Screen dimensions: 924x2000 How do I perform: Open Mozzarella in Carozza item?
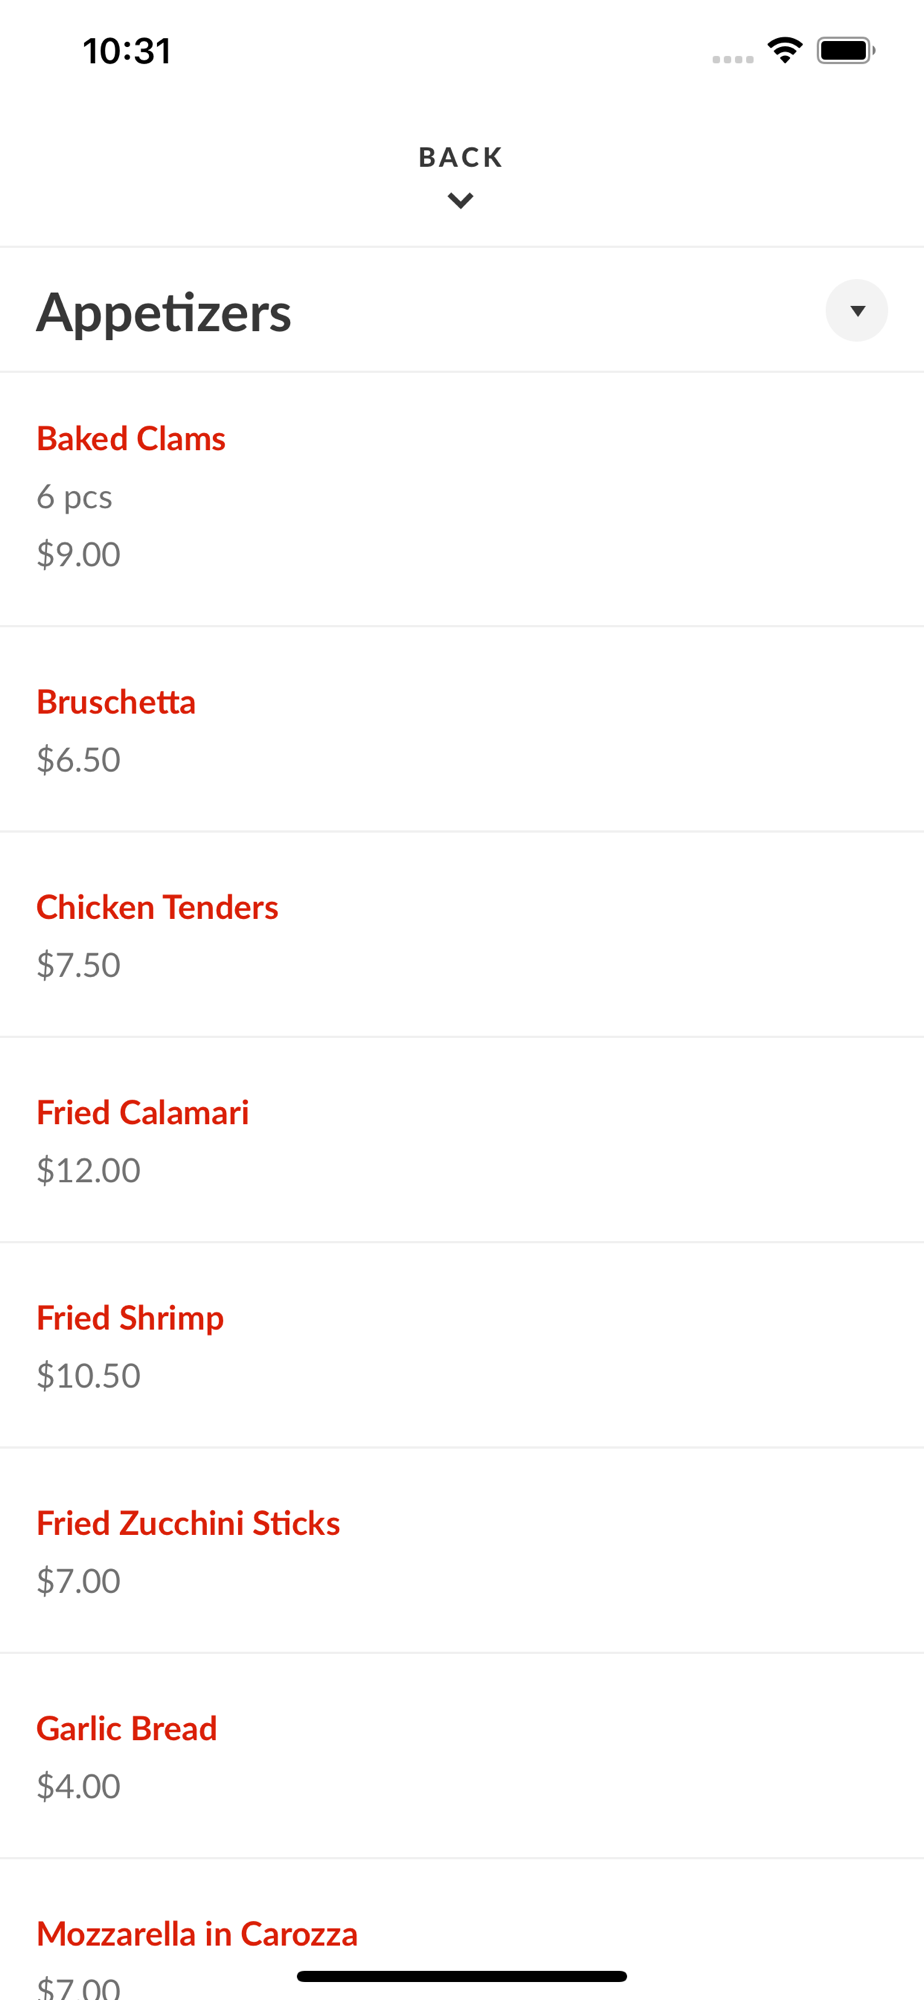[197, 1934]
